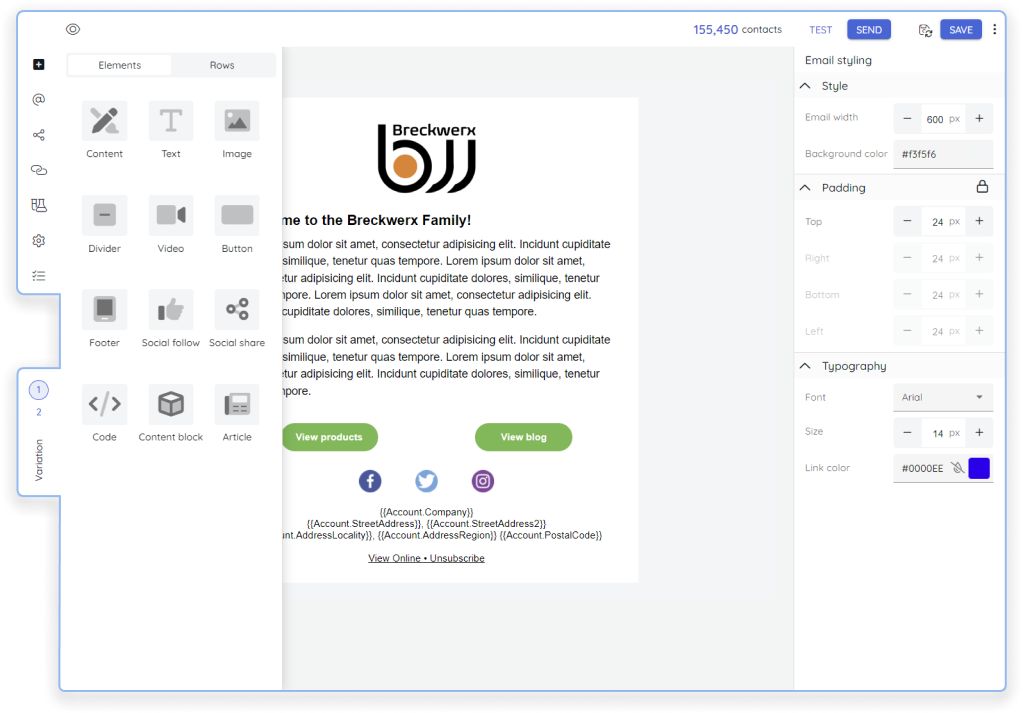The width and height of the screenshot is (1023, 713).
Task: Click the Facebook icon in email
Action: coord(370,481)
